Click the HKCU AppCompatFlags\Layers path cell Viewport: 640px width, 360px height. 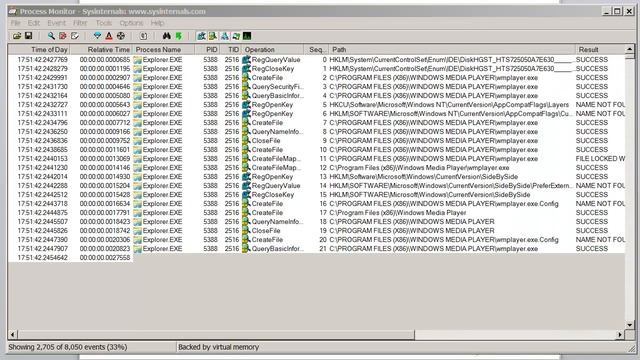(449, 105)
